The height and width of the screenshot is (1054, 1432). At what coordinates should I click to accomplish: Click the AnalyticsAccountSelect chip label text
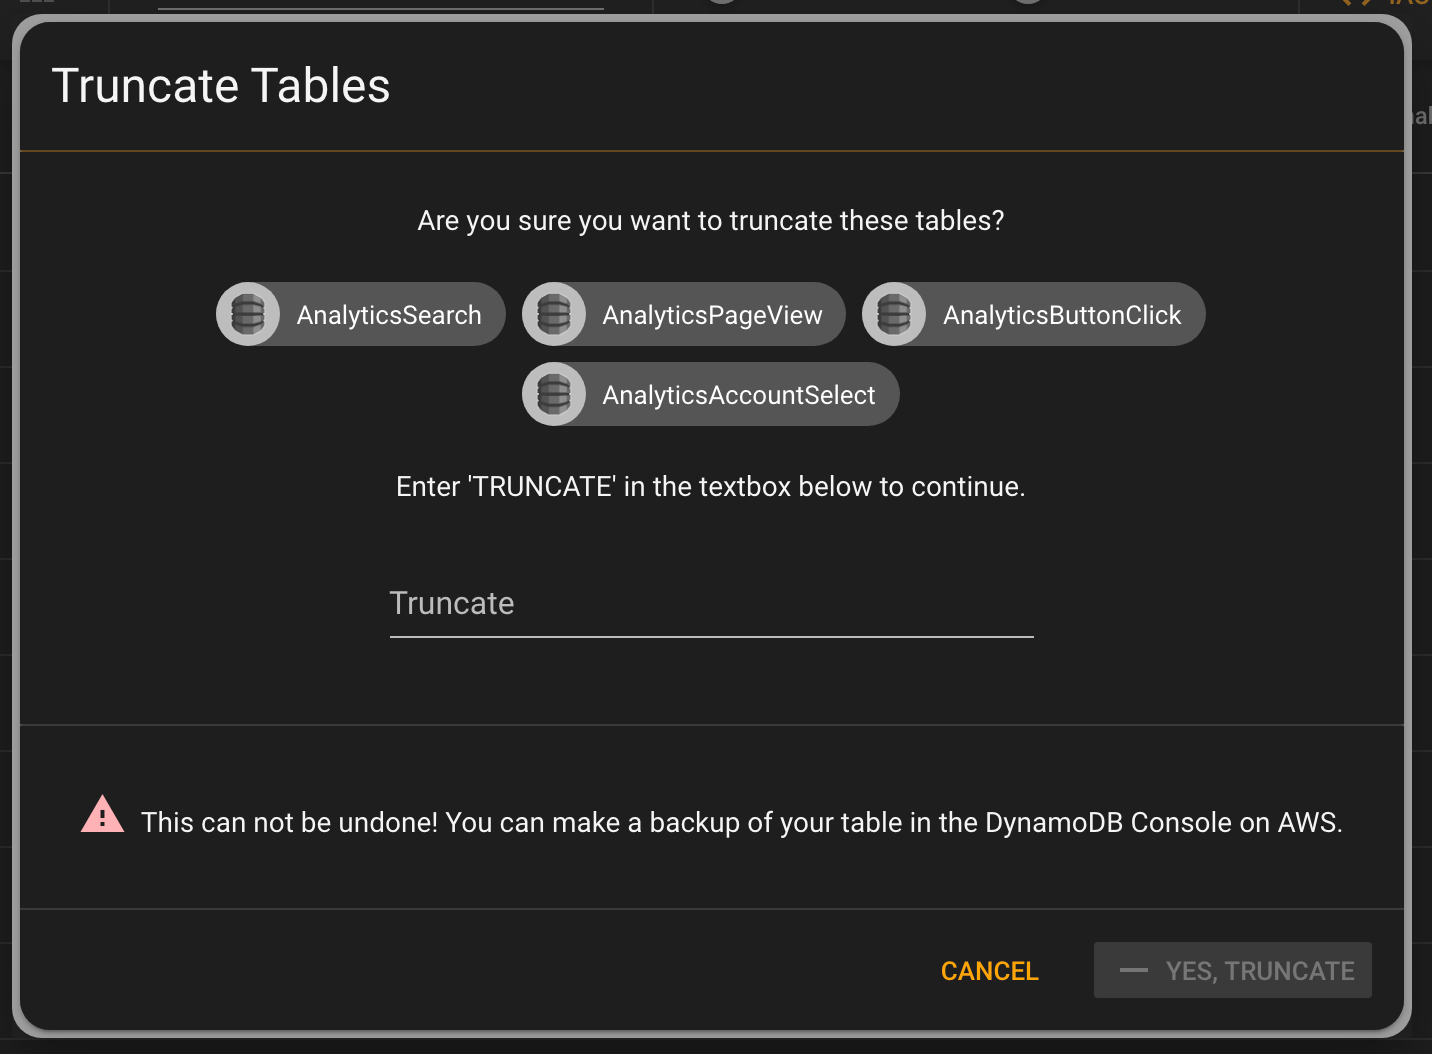[739, 395]
